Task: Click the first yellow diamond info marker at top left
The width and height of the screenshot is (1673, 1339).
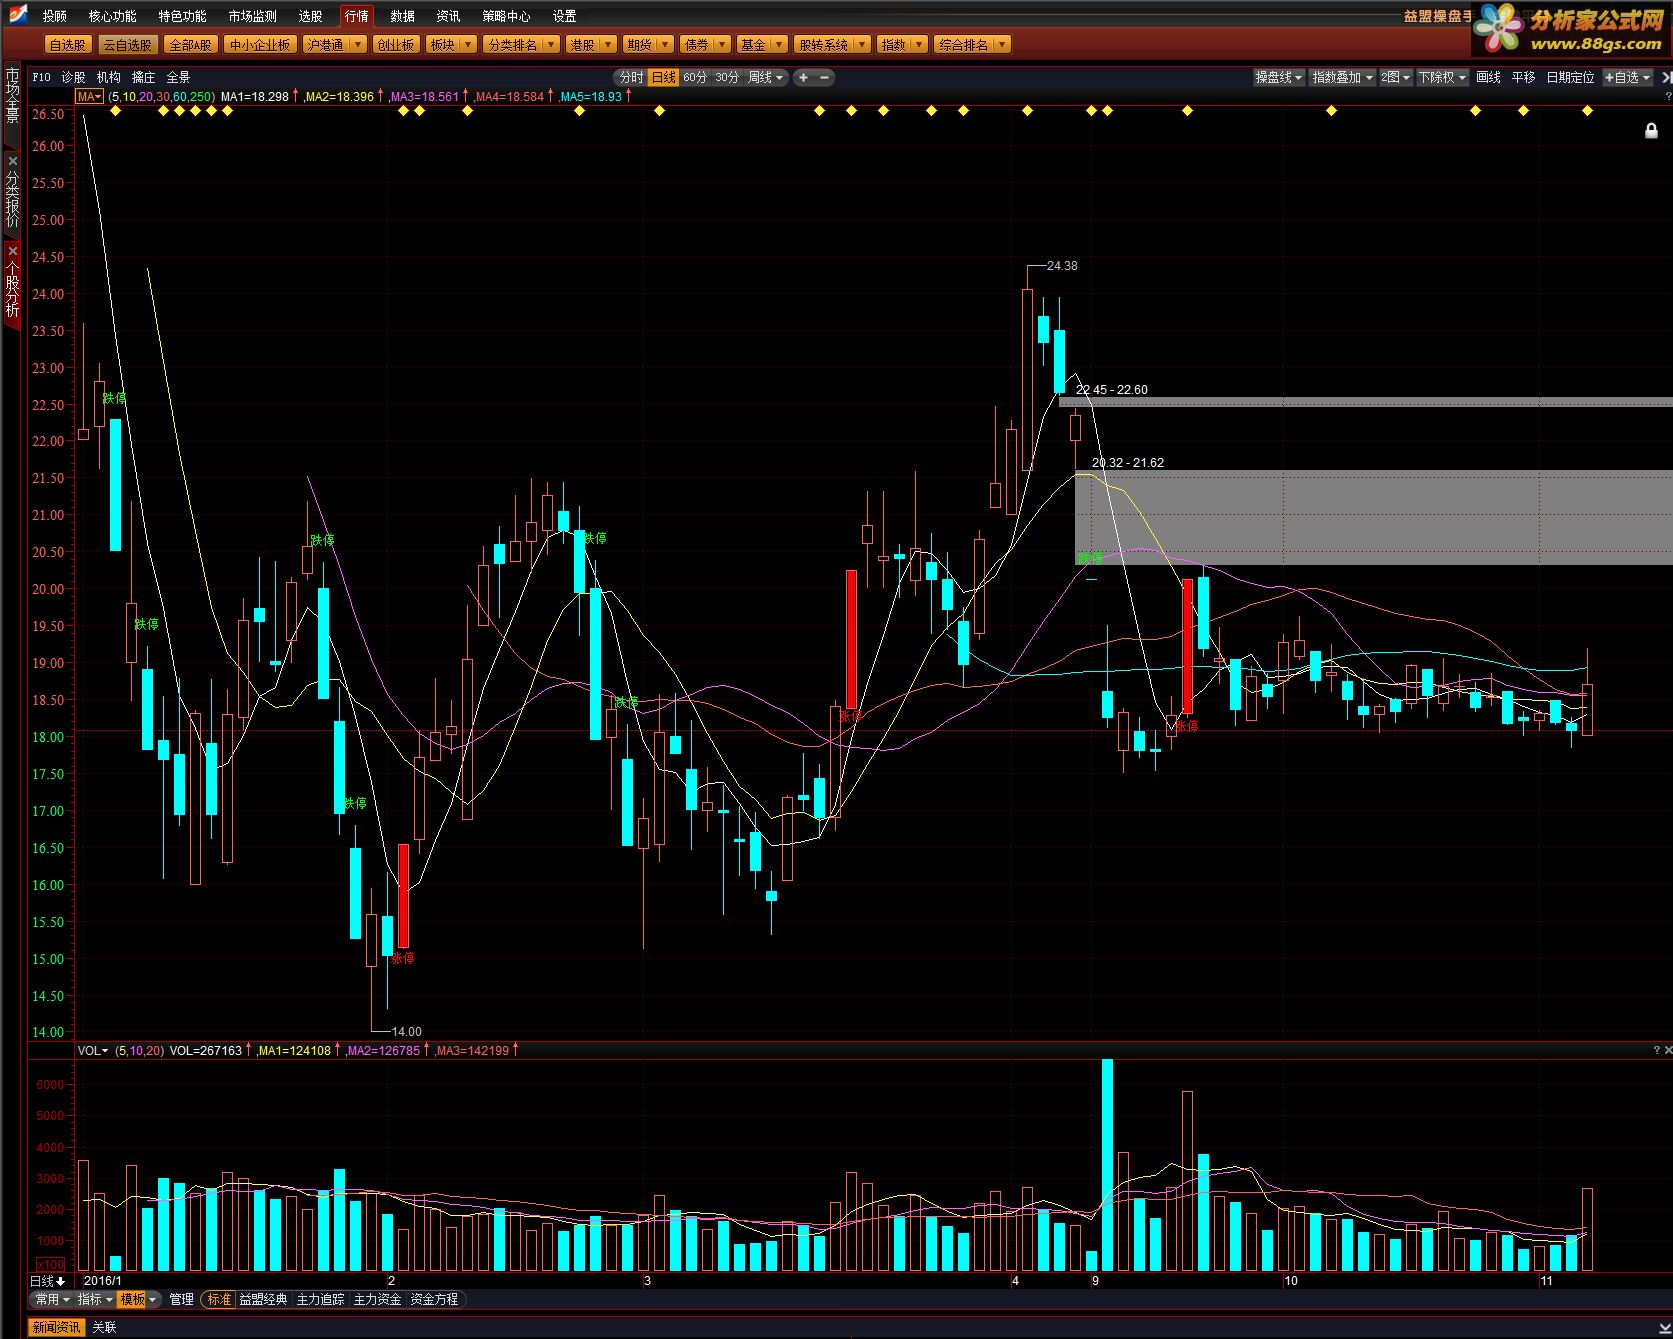Action: [115, 111]
